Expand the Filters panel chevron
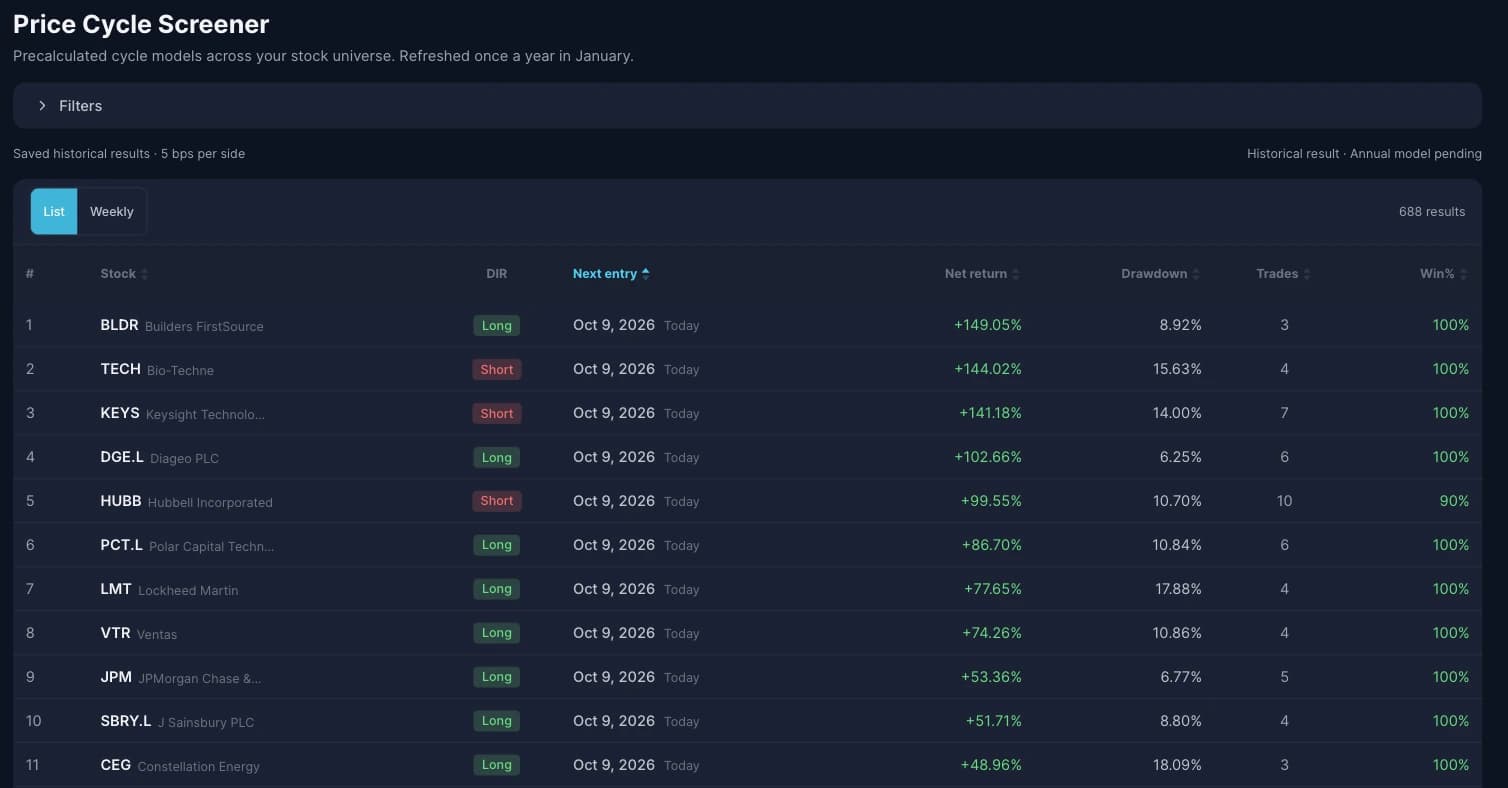Screen dimensions: 1508x788 pos(42,105)
